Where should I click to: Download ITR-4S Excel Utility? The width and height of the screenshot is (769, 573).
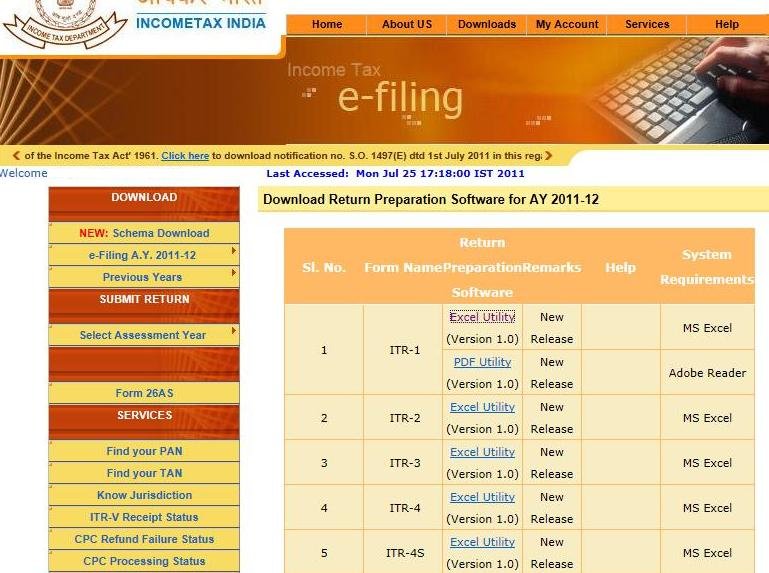point(482,542)
